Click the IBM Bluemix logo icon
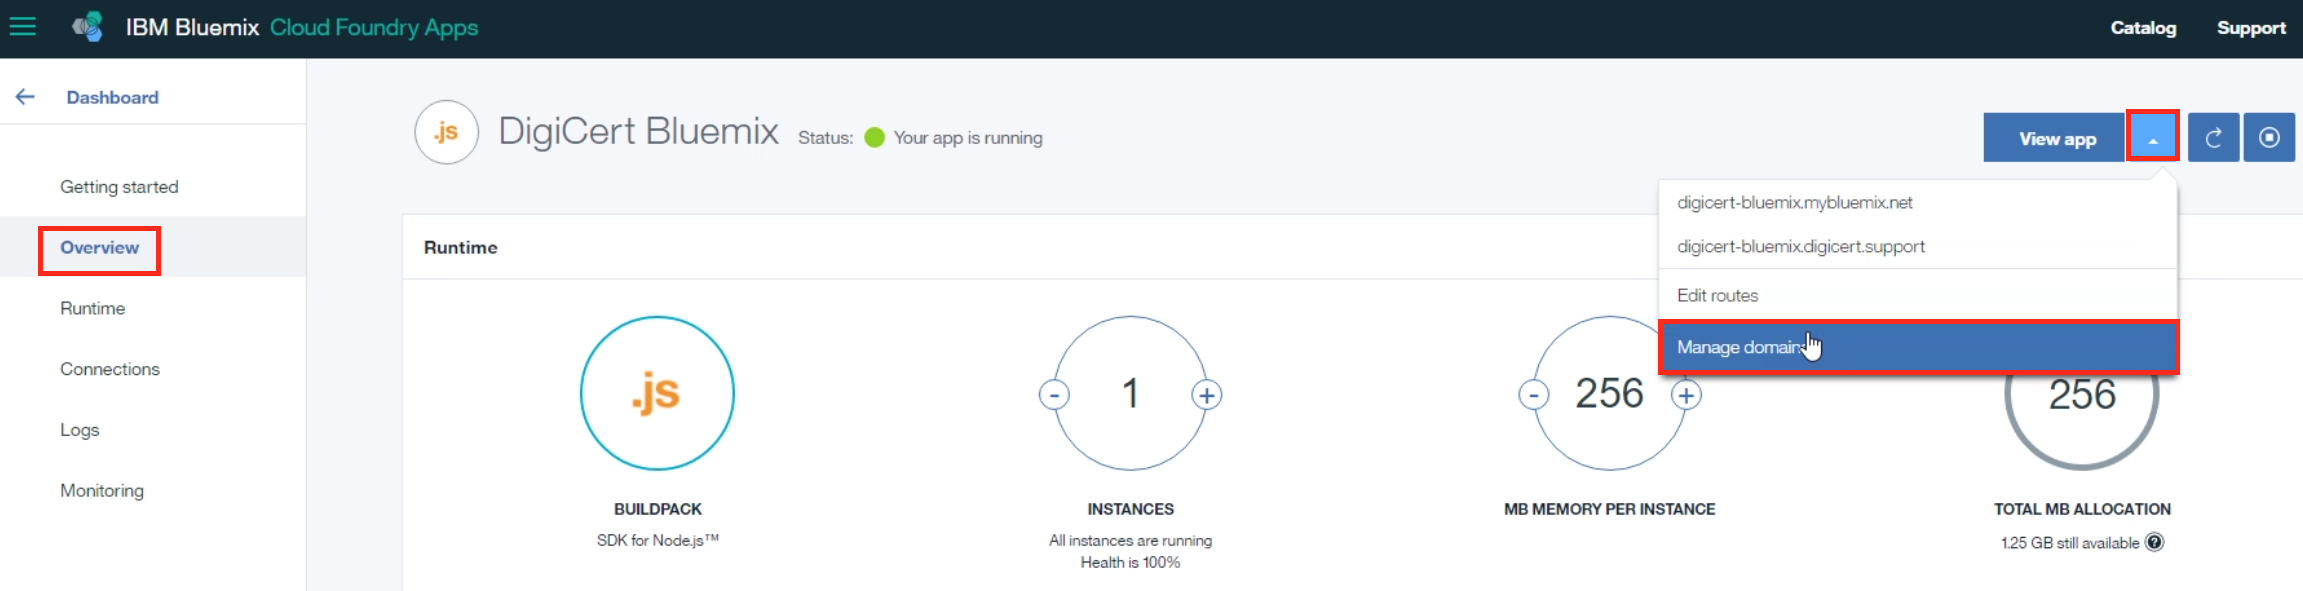 coord(88,27)
